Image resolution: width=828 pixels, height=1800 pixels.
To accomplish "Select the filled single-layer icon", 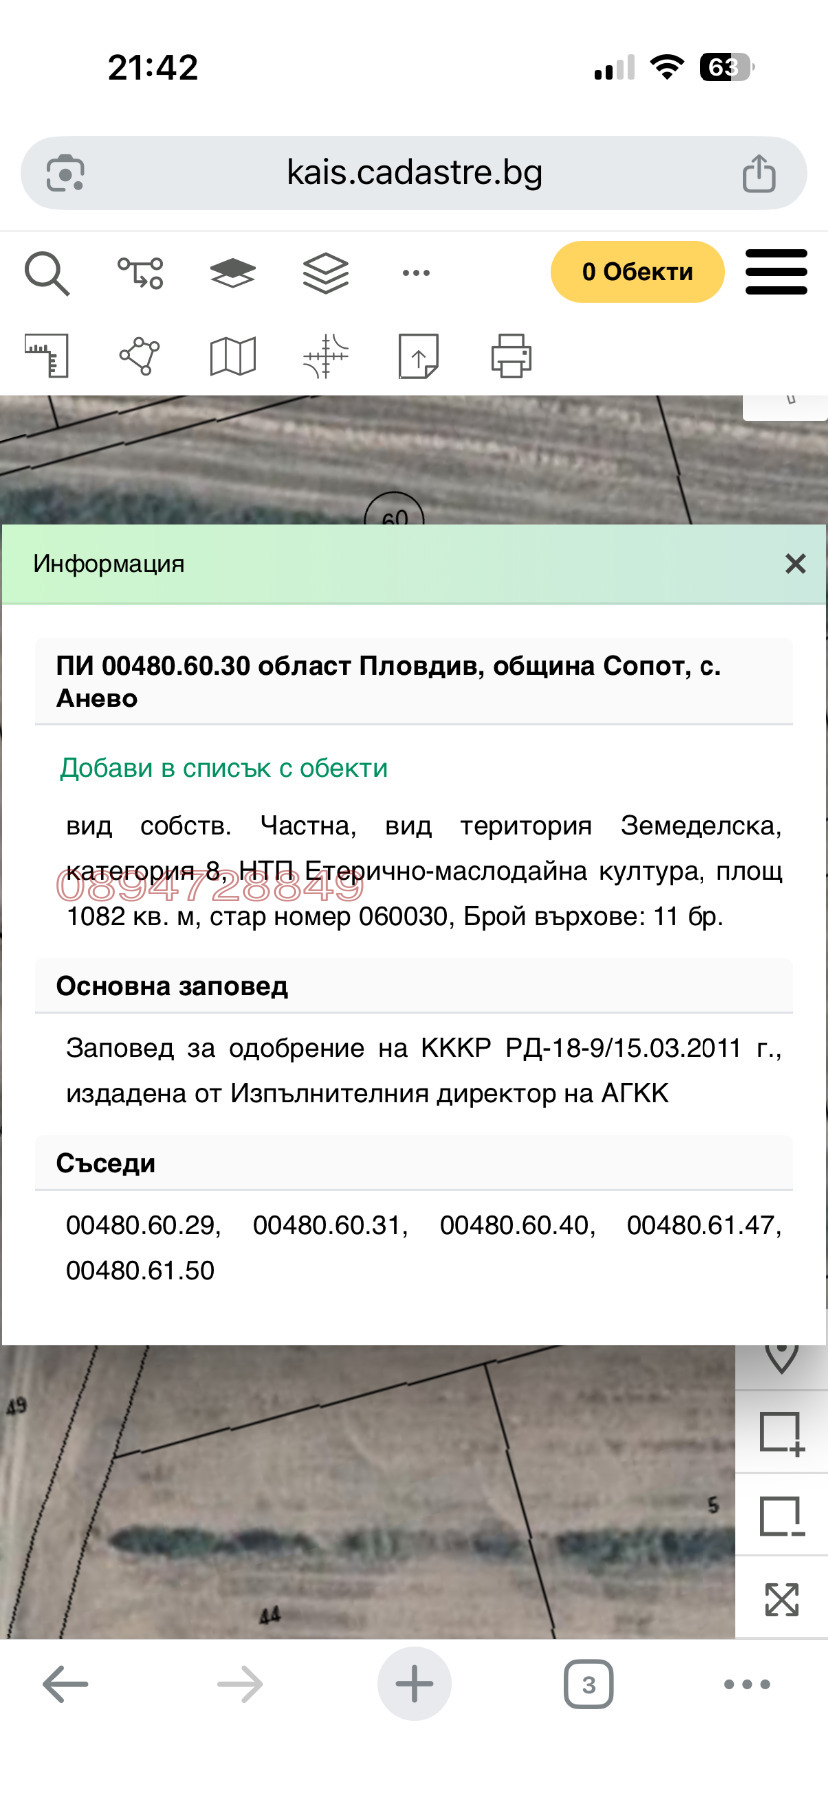I will point(233,273).
